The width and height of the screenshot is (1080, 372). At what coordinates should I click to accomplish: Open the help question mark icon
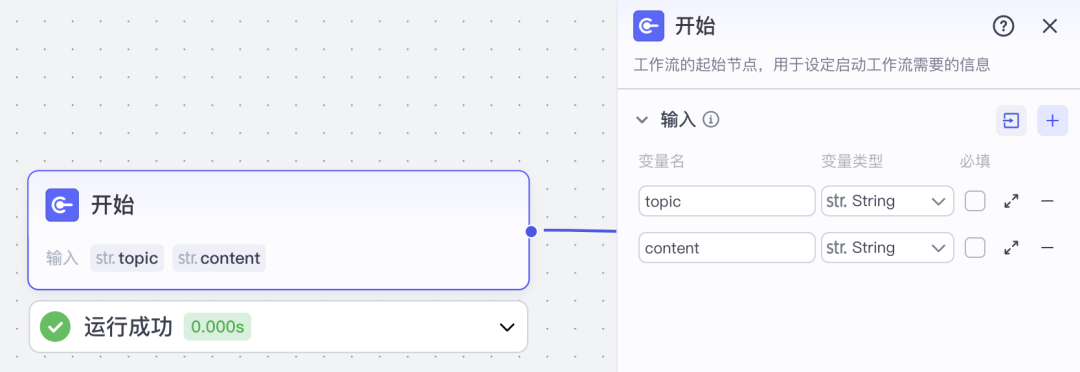(1004, 26)
